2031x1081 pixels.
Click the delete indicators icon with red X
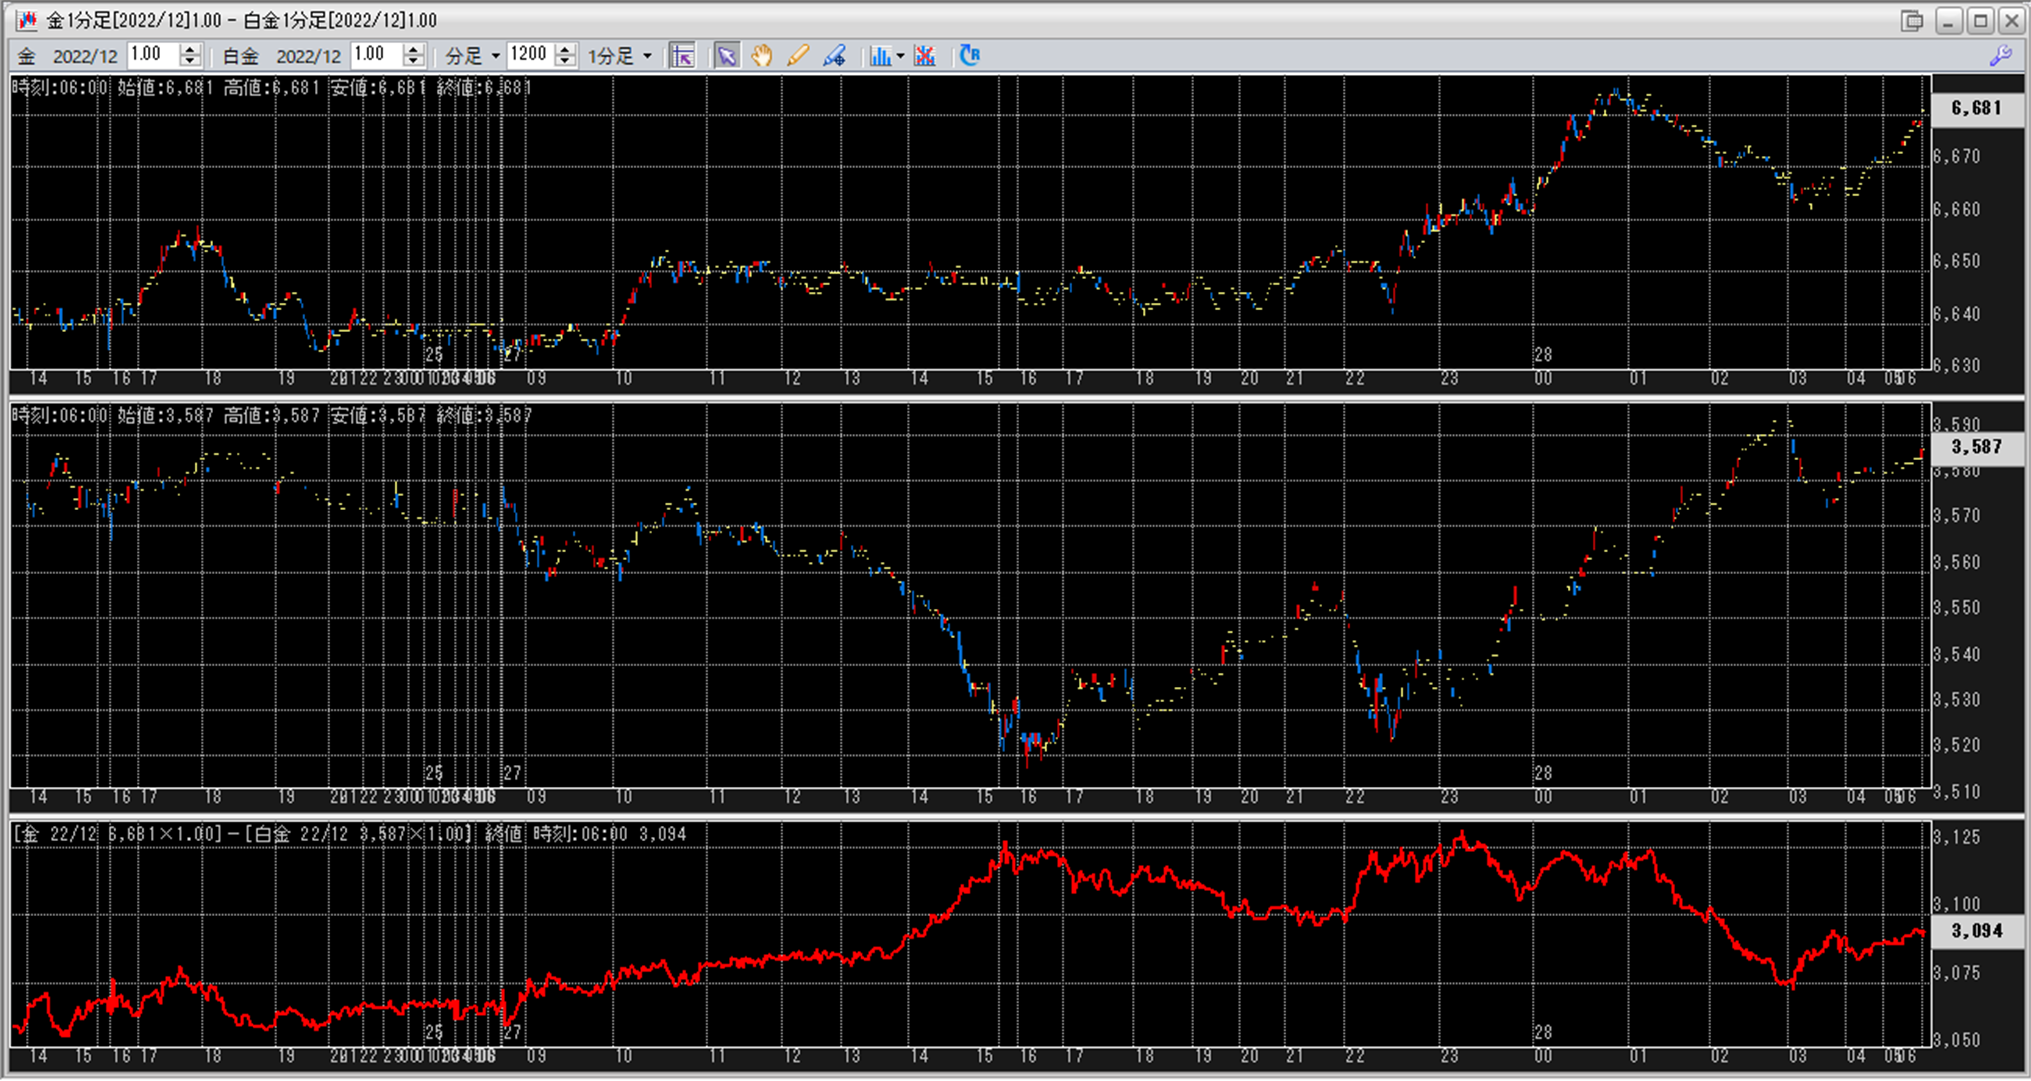coord(925,56)
